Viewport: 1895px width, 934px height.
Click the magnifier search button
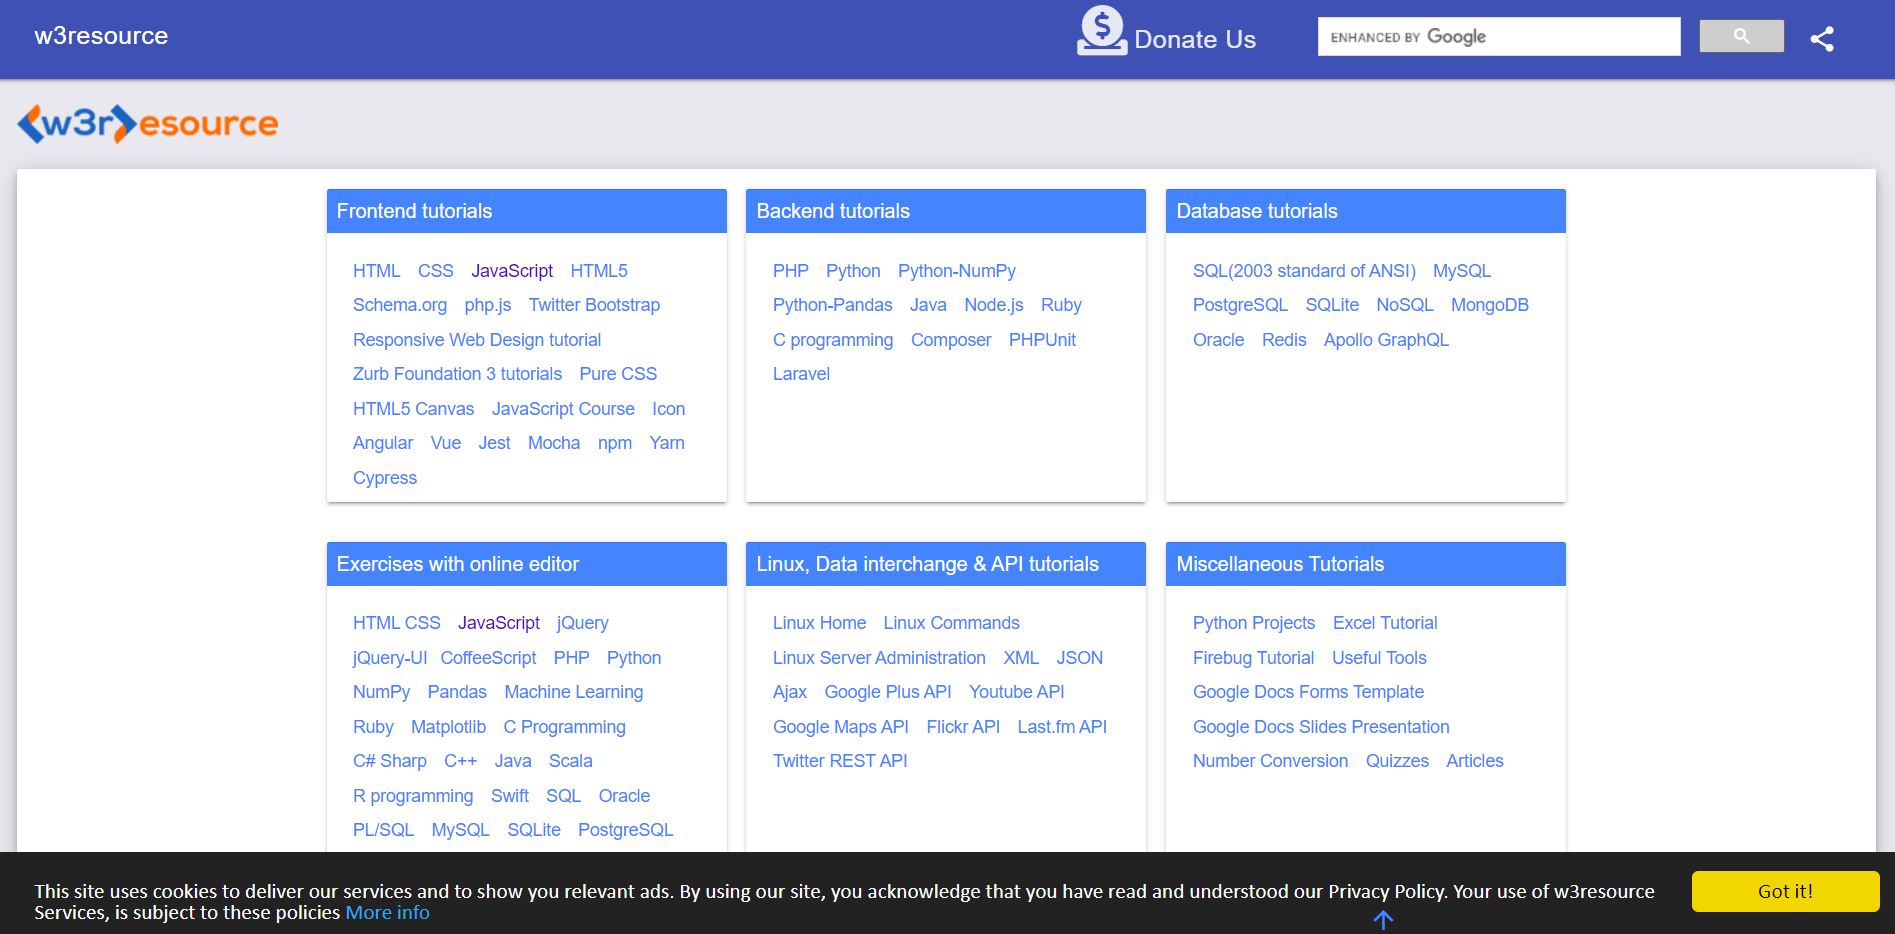1741,36
